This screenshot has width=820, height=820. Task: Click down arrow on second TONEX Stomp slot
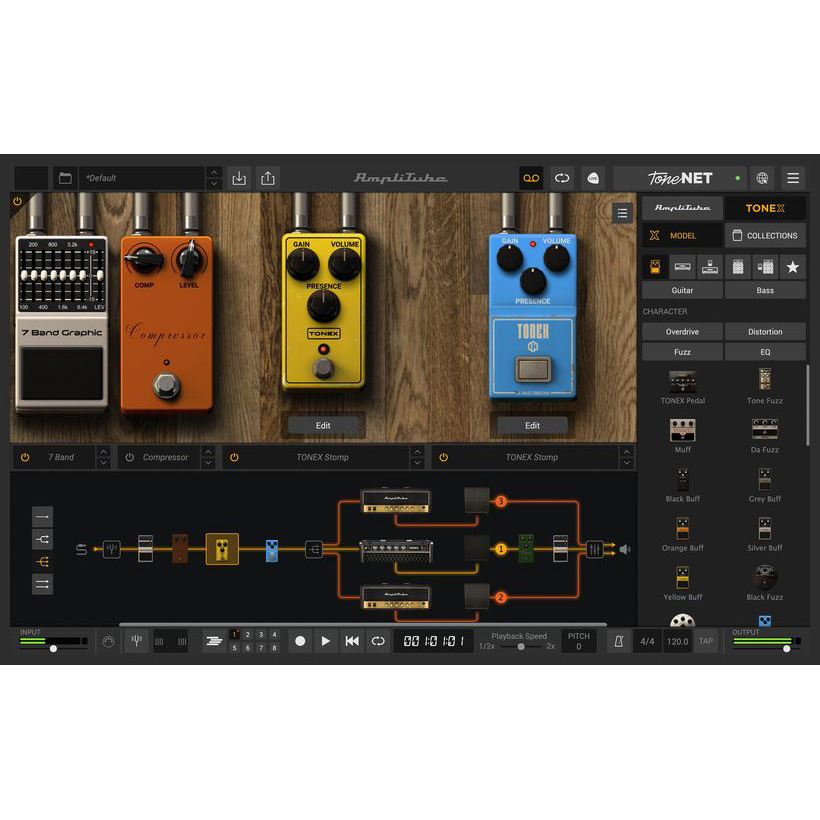click(x=627, y=463)
